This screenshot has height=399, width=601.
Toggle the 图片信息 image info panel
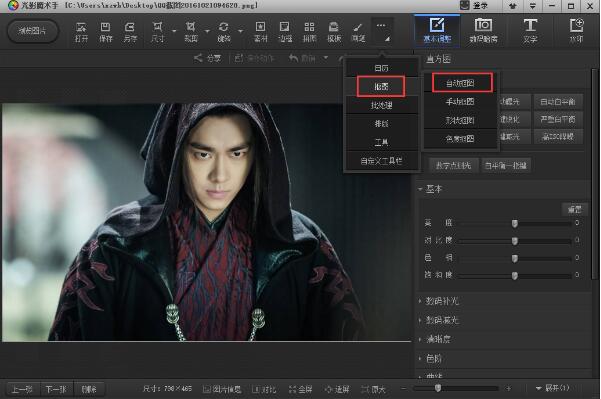(222, 389)
